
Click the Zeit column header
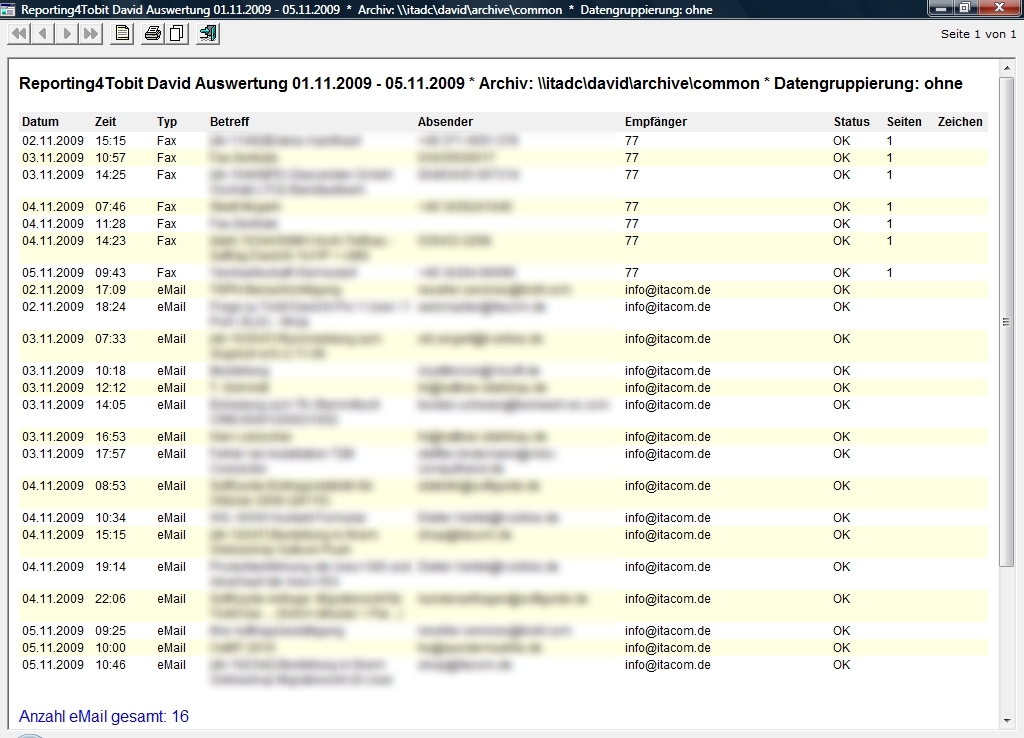[105, 121]
